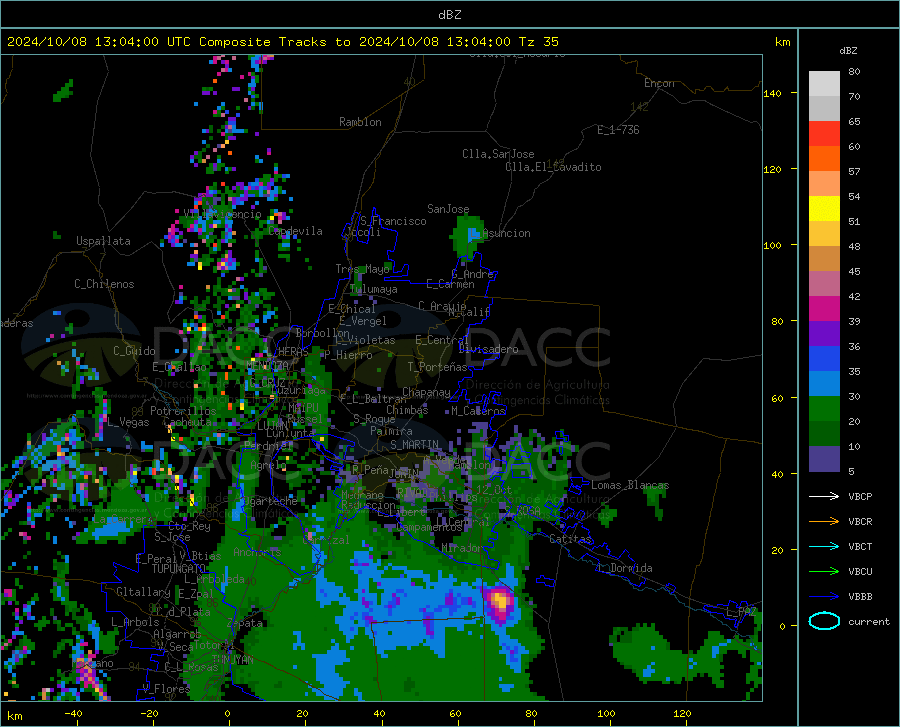
Task: Click the Catitas place label
Action: point(570,539)
